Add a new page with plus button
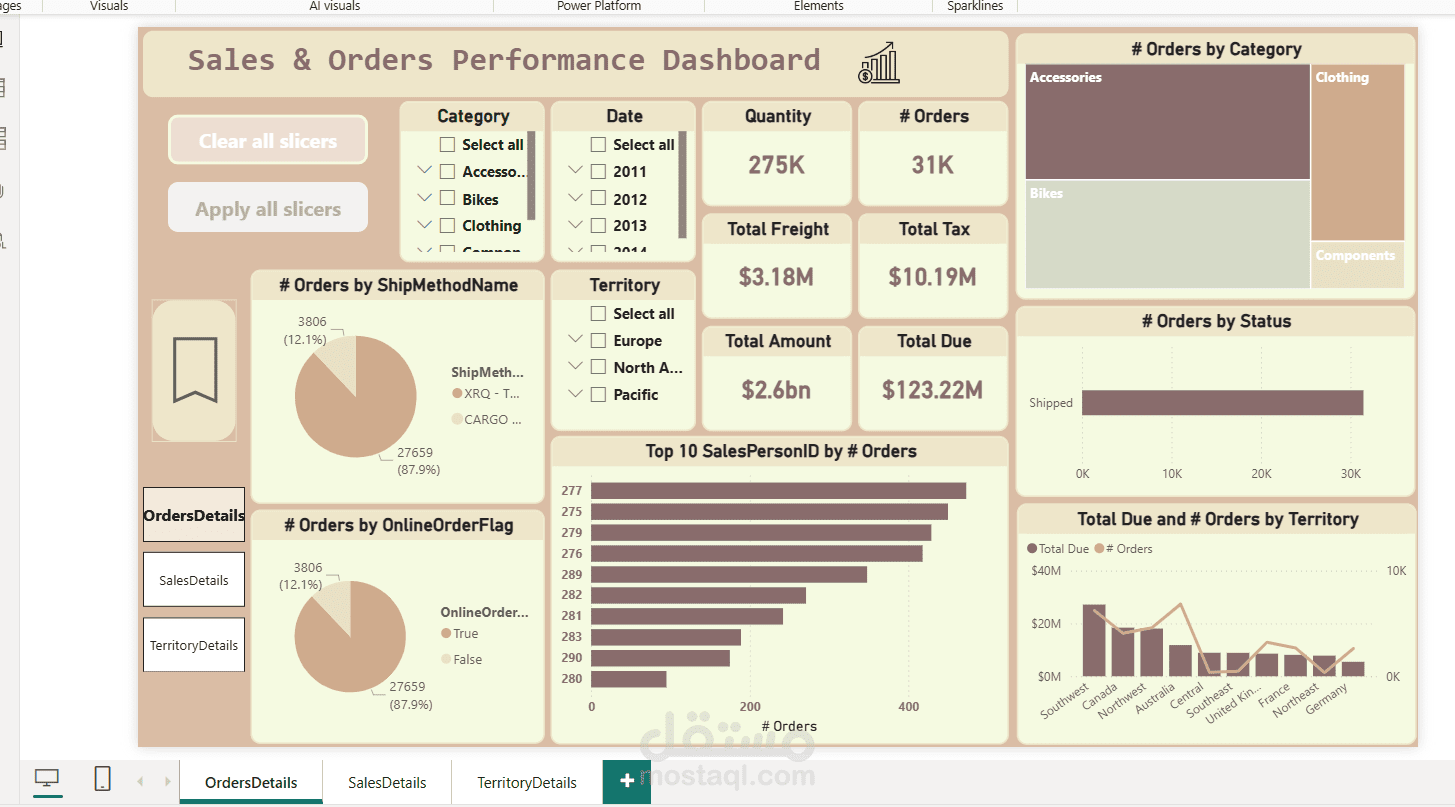 (627, 781)
